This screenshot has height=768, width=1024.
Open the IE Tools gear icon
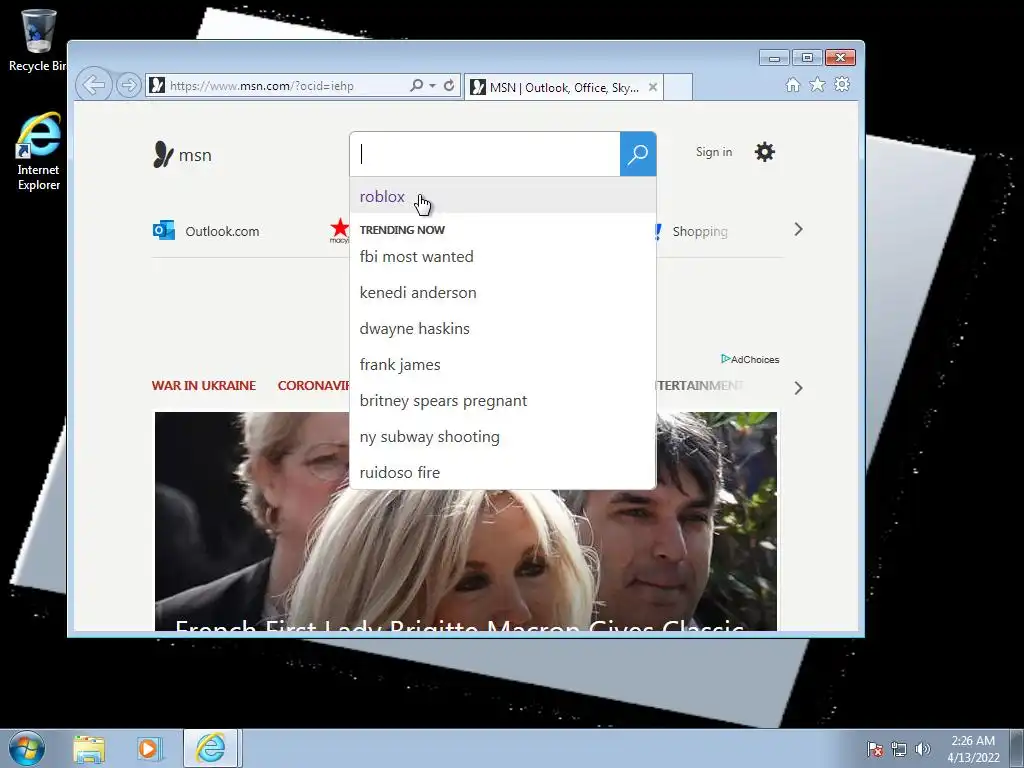click(x=842, y=84)
